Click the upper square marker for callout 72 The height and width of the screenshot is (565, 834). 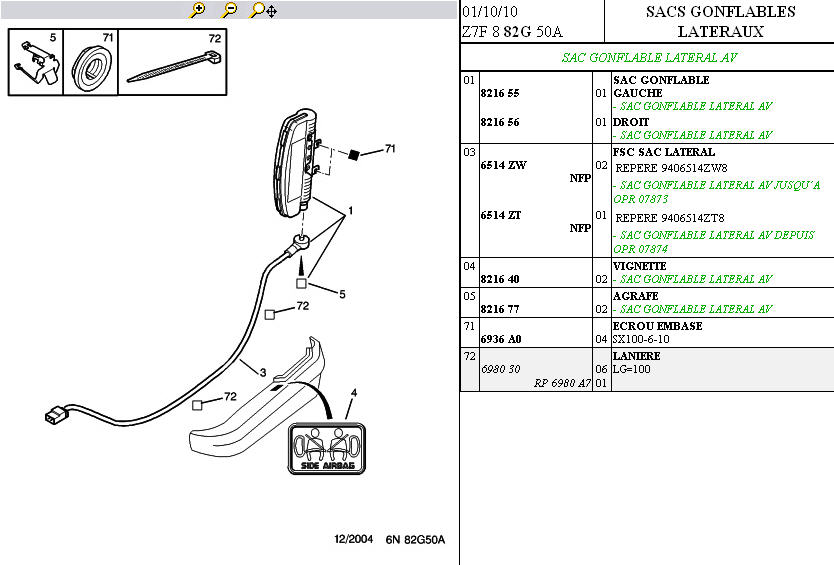pyautogui.click(x=269, y=314)
